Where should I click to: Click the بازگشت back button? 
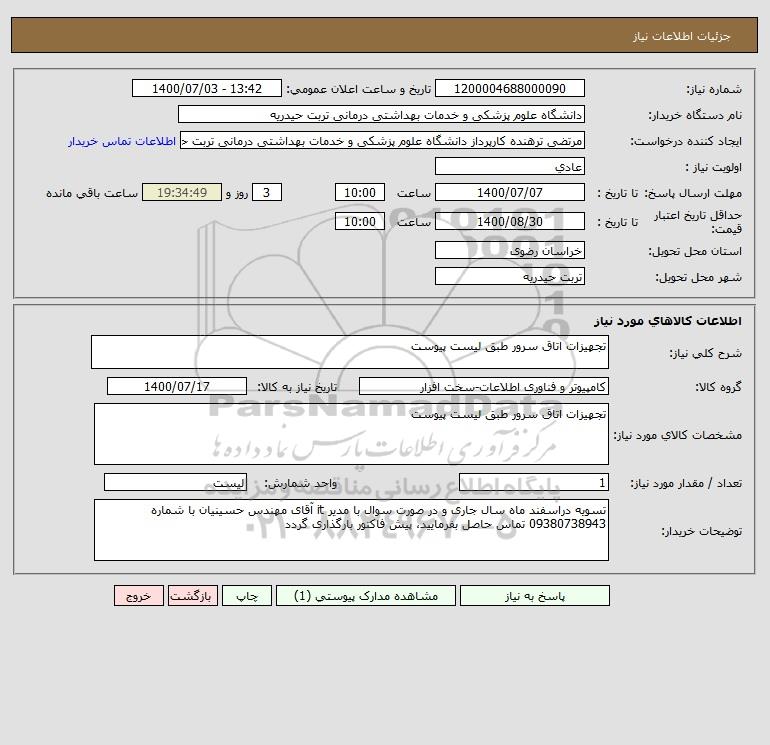coord(192,596)
